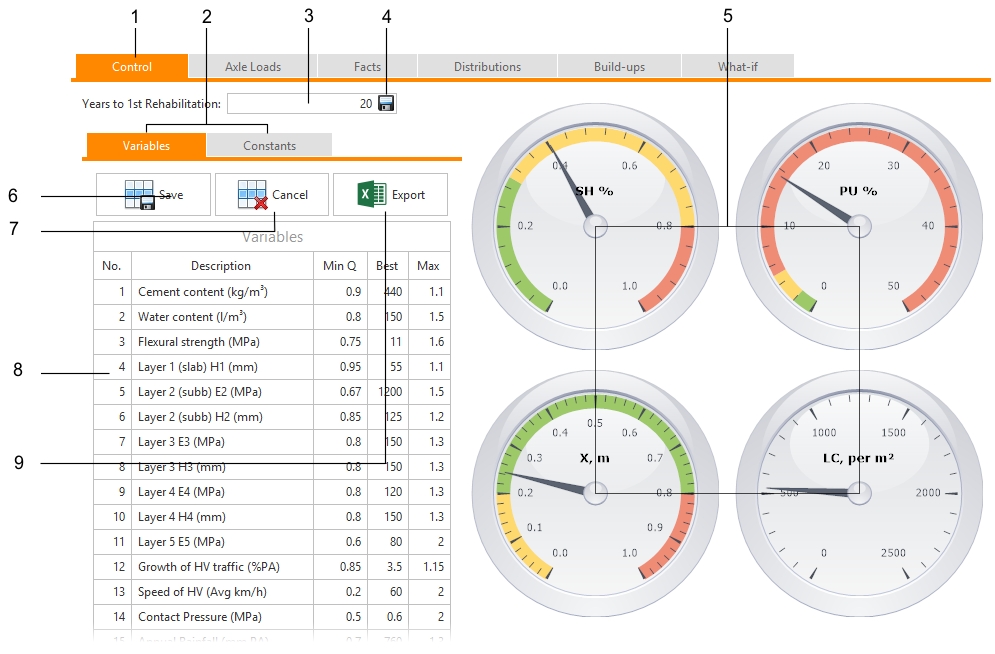Select the Build-ups tab
The image size is (995, 654).
[x=619, y=67]
